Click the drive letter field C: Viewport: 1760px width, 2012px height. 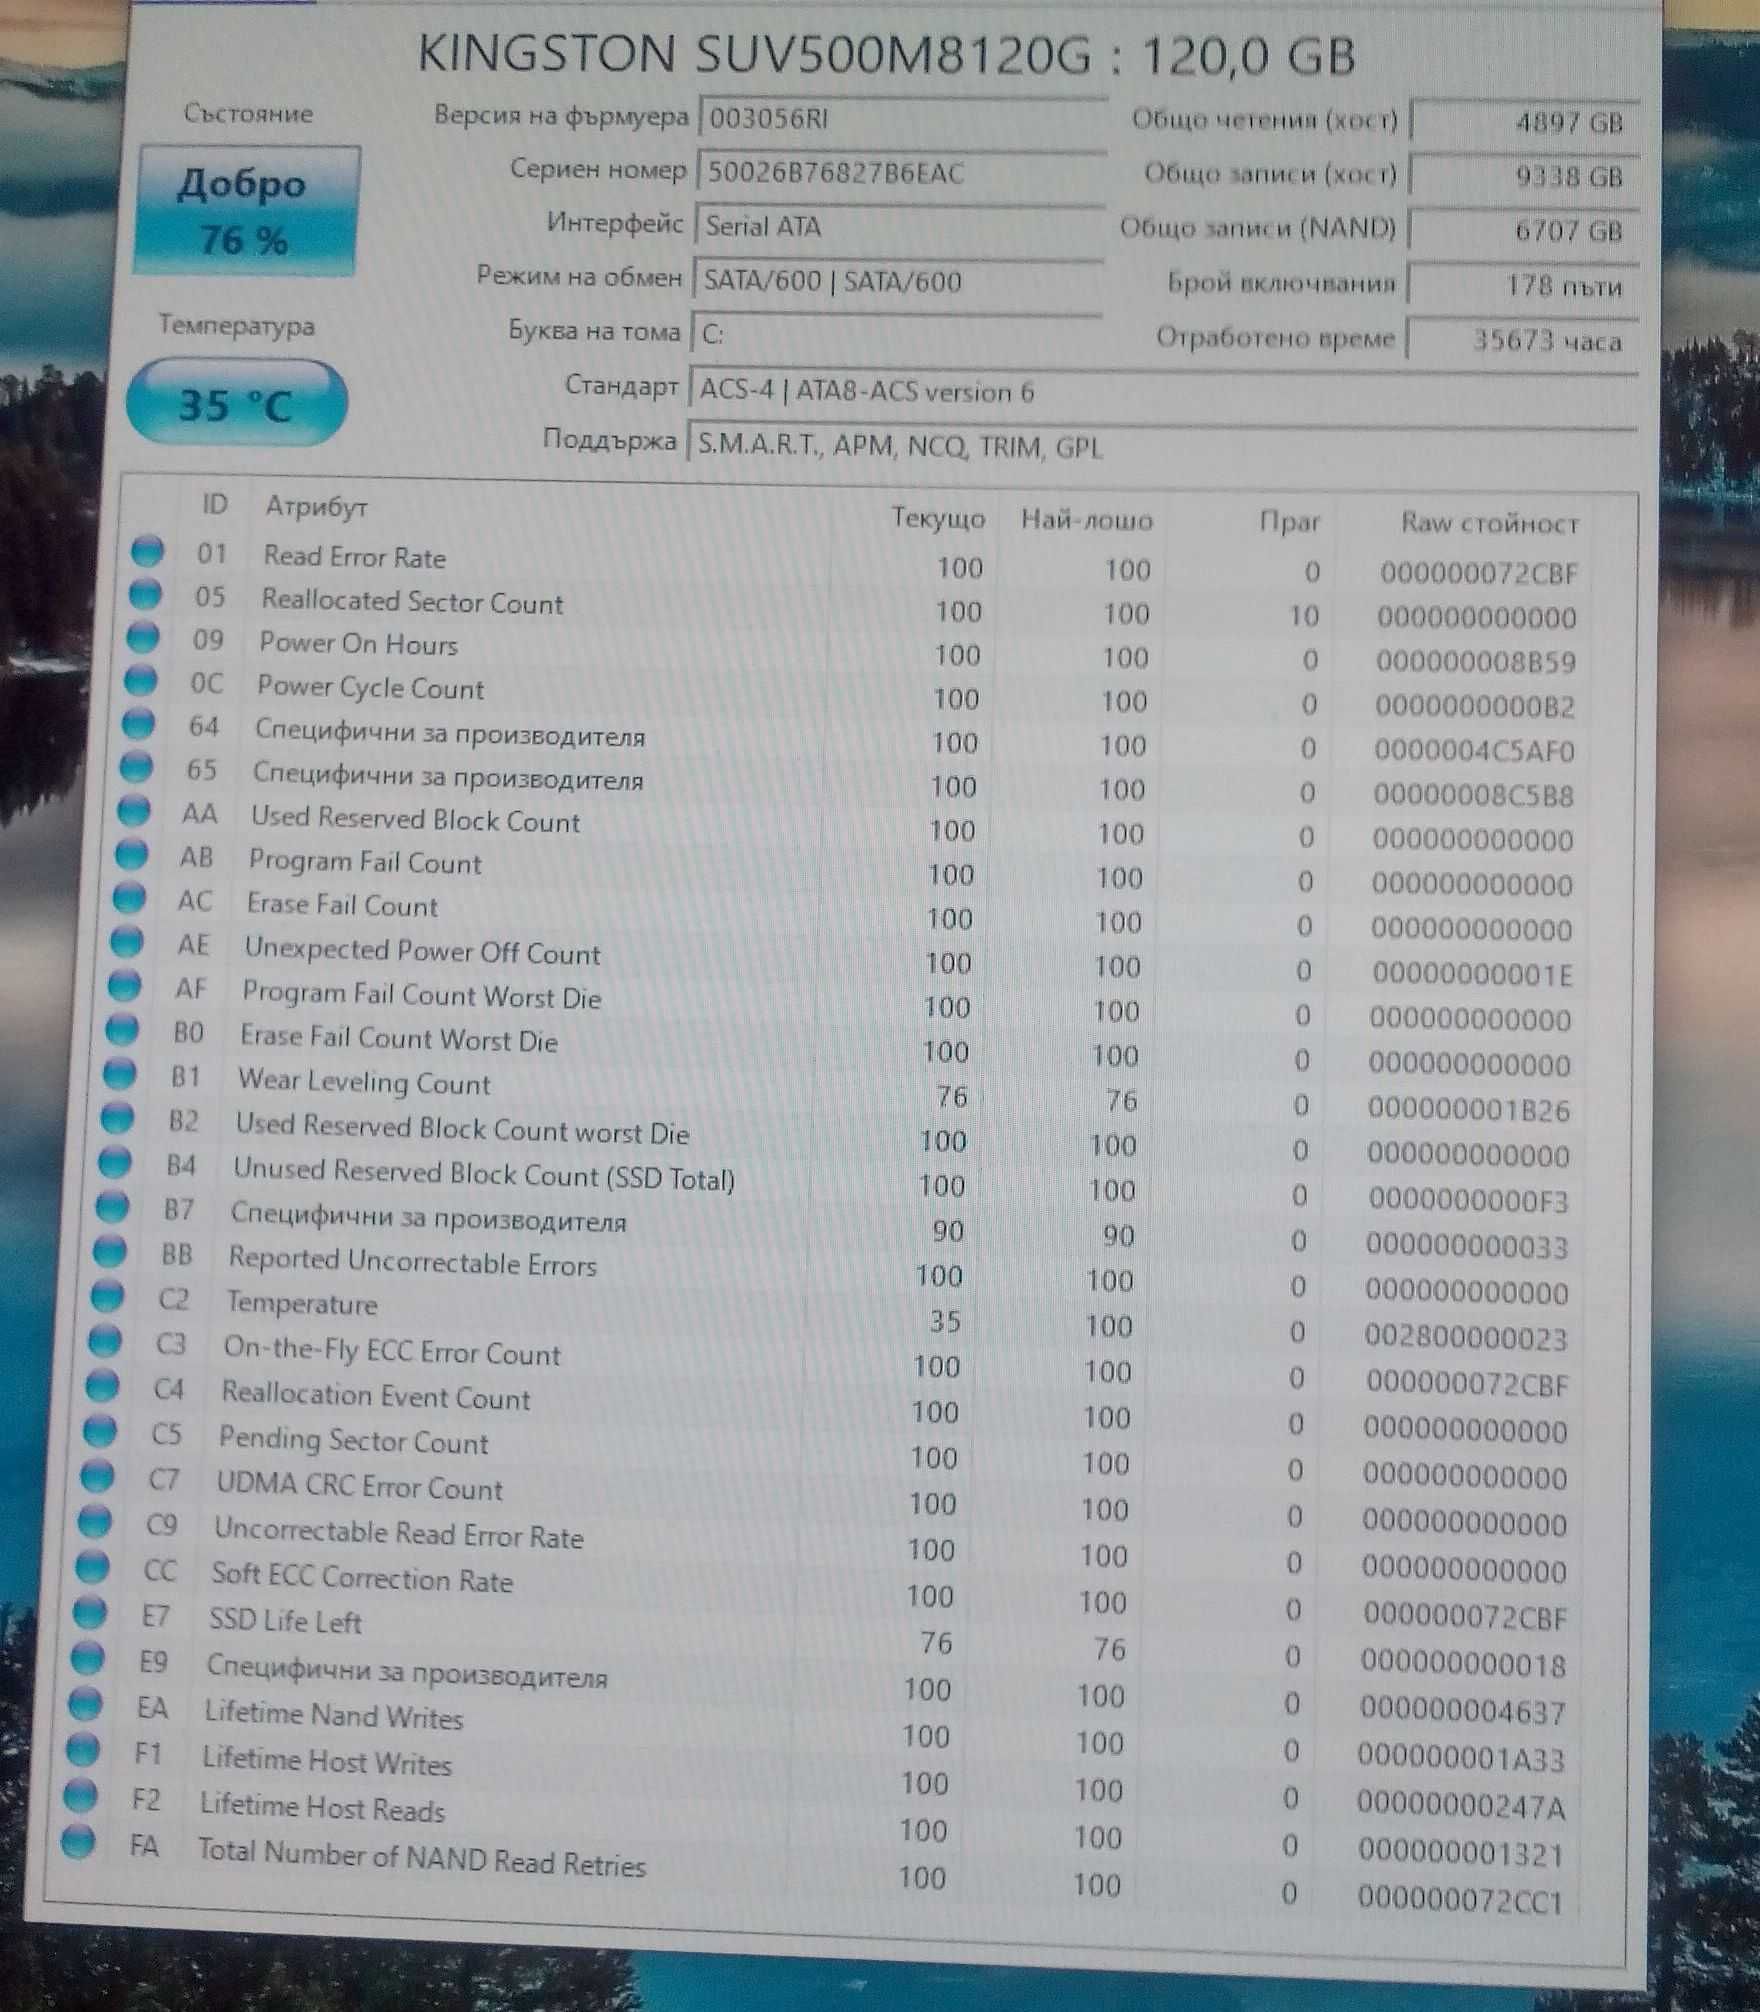[x=896, y=333]
